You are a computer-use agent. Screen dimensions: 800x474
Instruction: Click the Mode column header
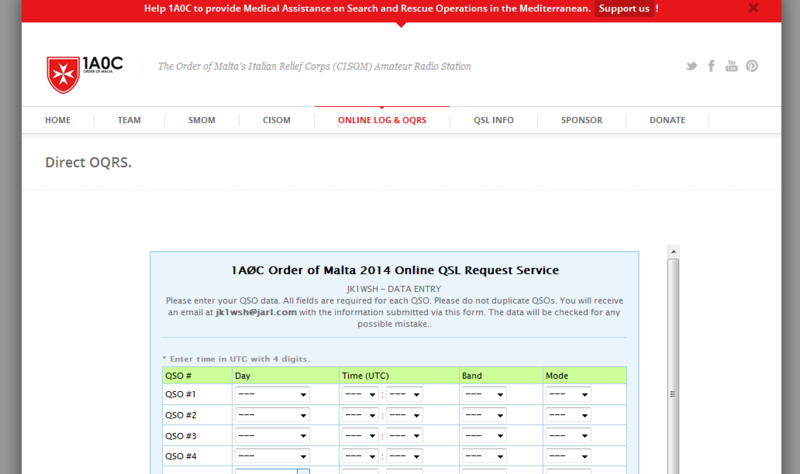tap(585, 376)
